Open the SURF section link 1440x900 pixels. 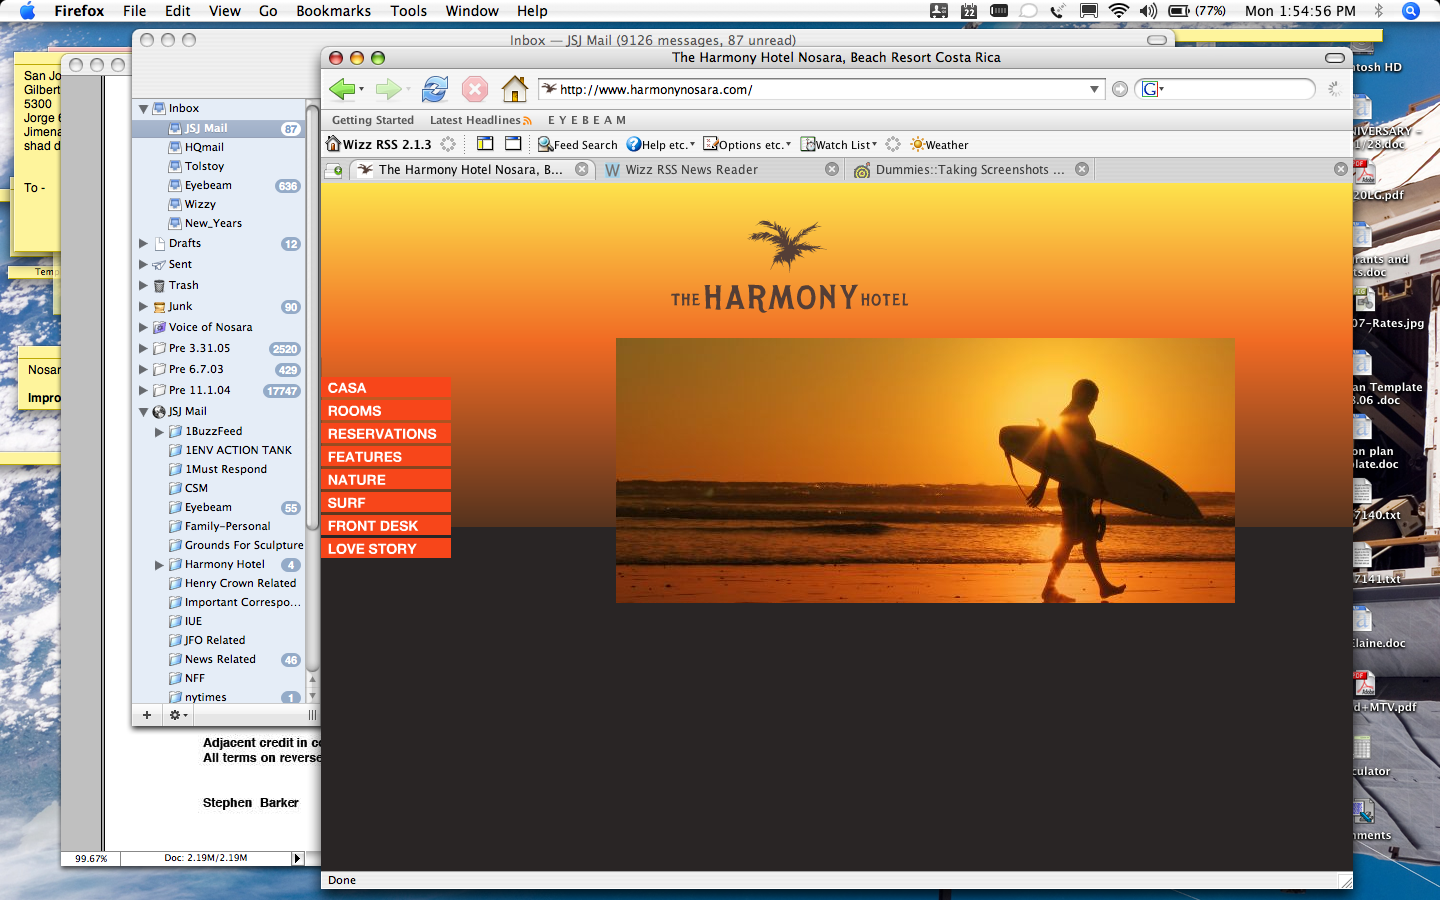coord(386,503)
